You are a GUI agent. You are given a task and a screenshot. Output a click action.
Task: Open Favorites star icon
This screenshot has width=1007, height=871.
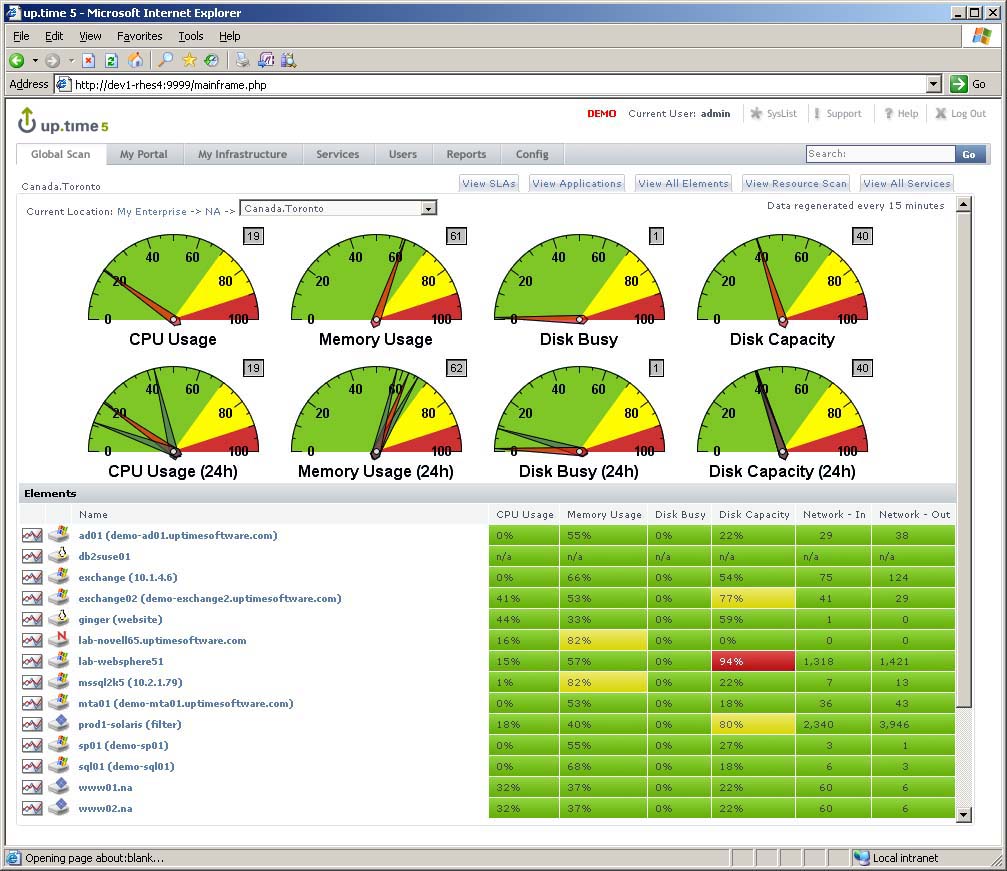point(189,60)
